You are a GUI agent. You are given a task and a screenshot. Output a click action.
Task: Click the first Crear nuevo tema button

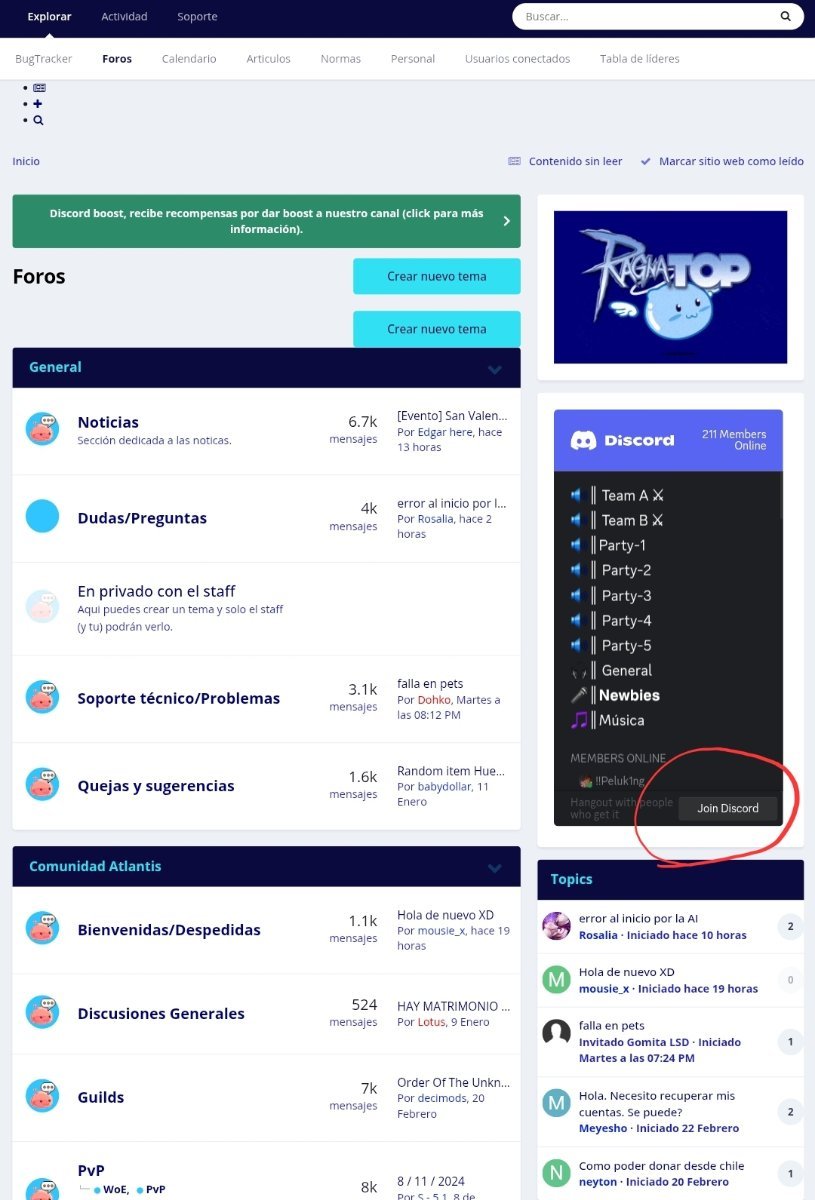click(437, 276)
